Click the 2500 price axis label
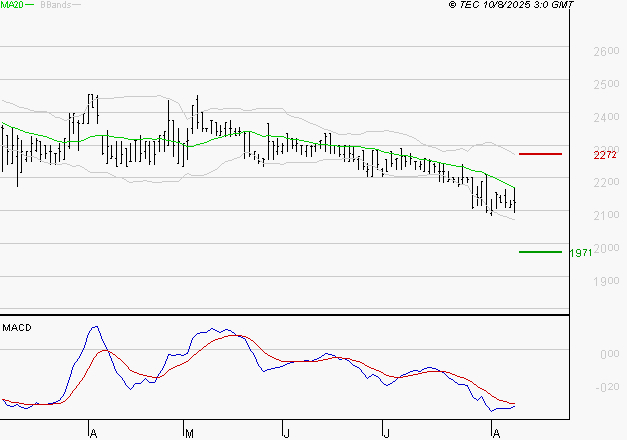The image size is (627, 440). (606, 84)
